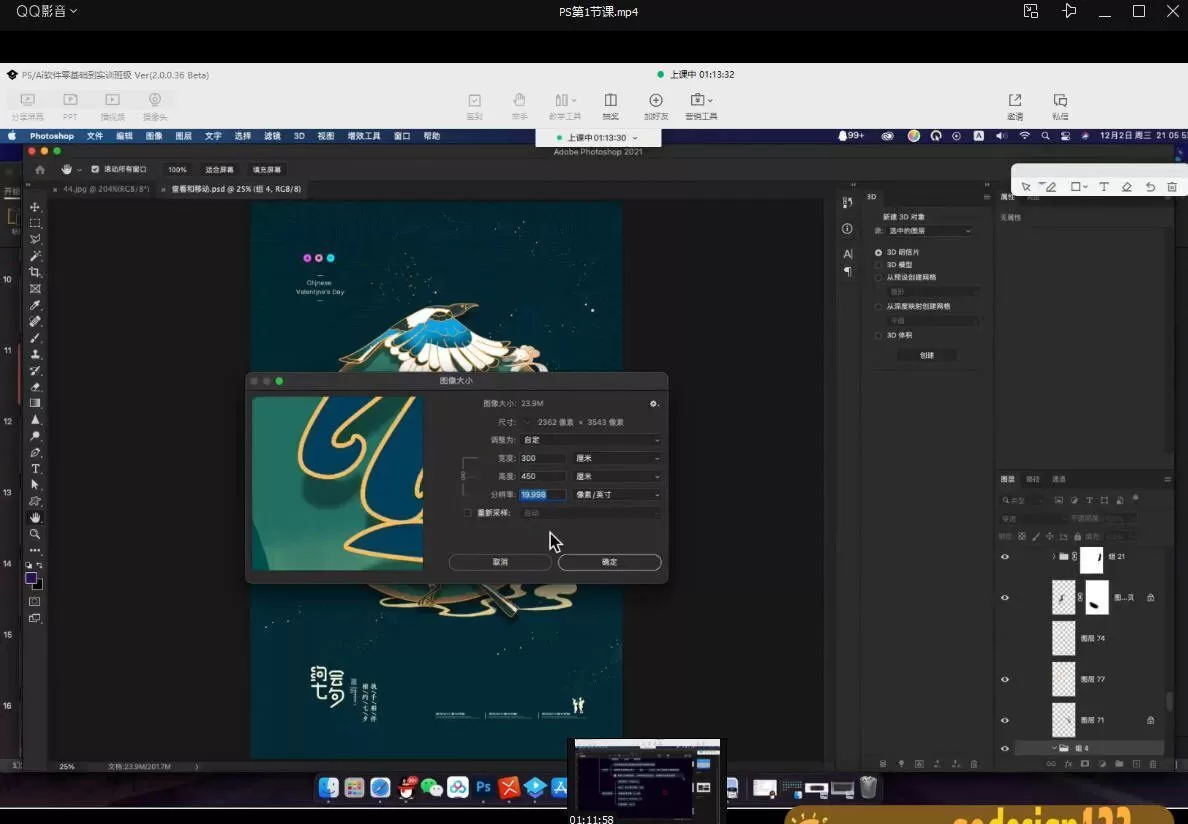Open the resolution unit 像素/英寸 dropdown
The width and height of the screenshot is (1188, 824).
tap(617, 495)
